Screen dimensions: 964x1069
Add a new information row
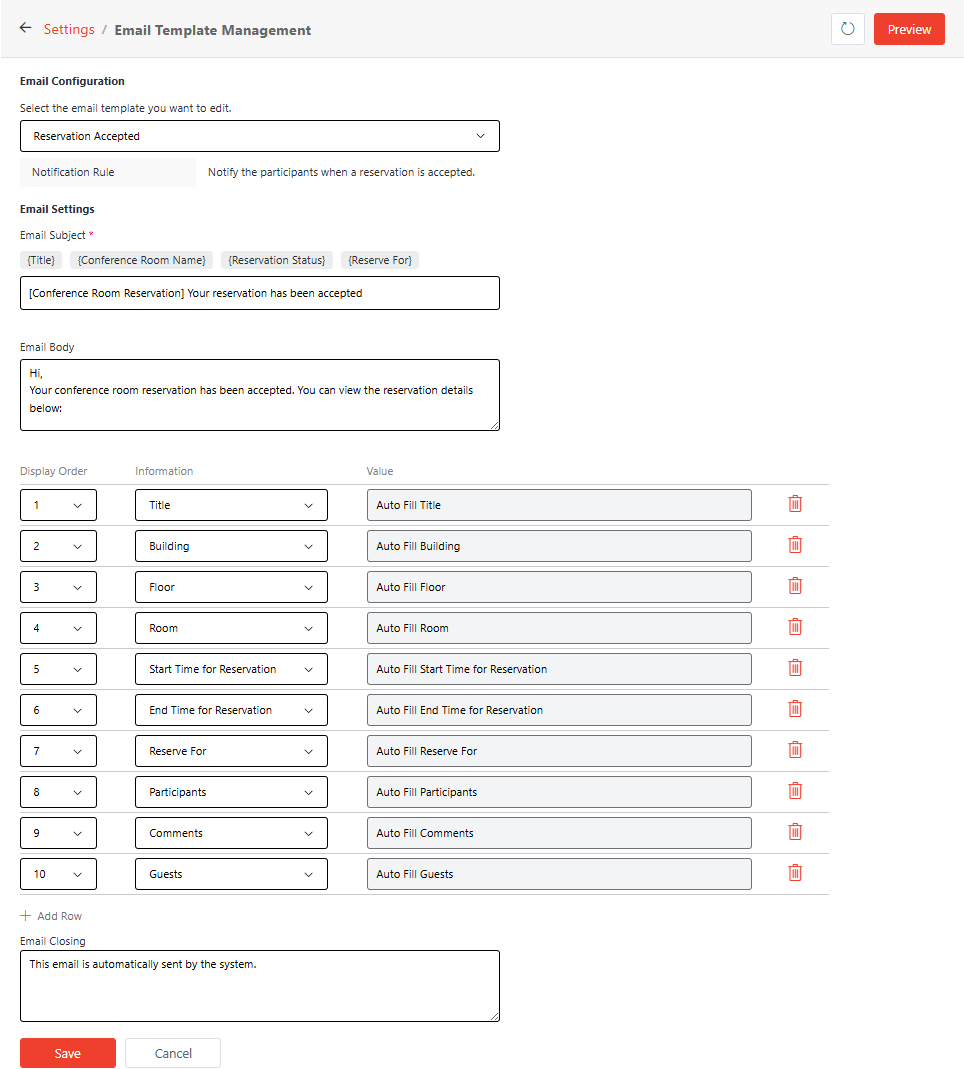(51, 915)
